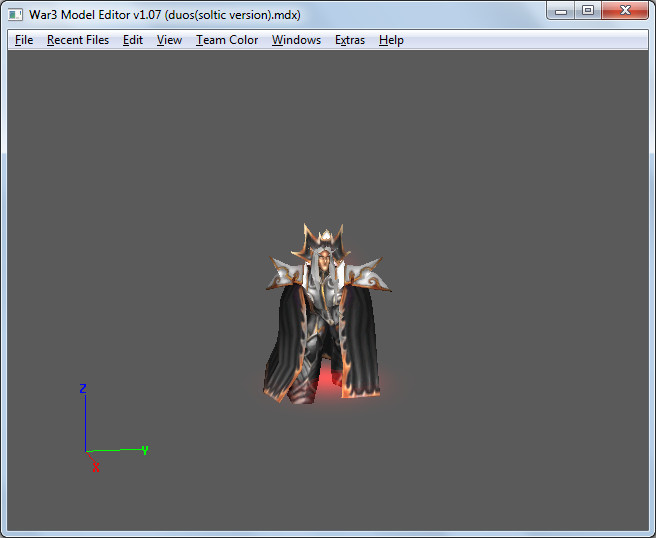Viewport: 656px width, 538px height.
Task: Open the Windows menu
Action: [x=296, y=40]
